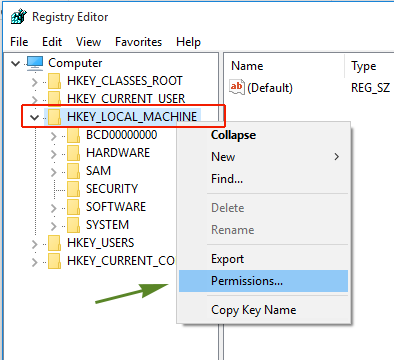Expand the SYSTEM key
394x360 pixels.
(53, 226)
